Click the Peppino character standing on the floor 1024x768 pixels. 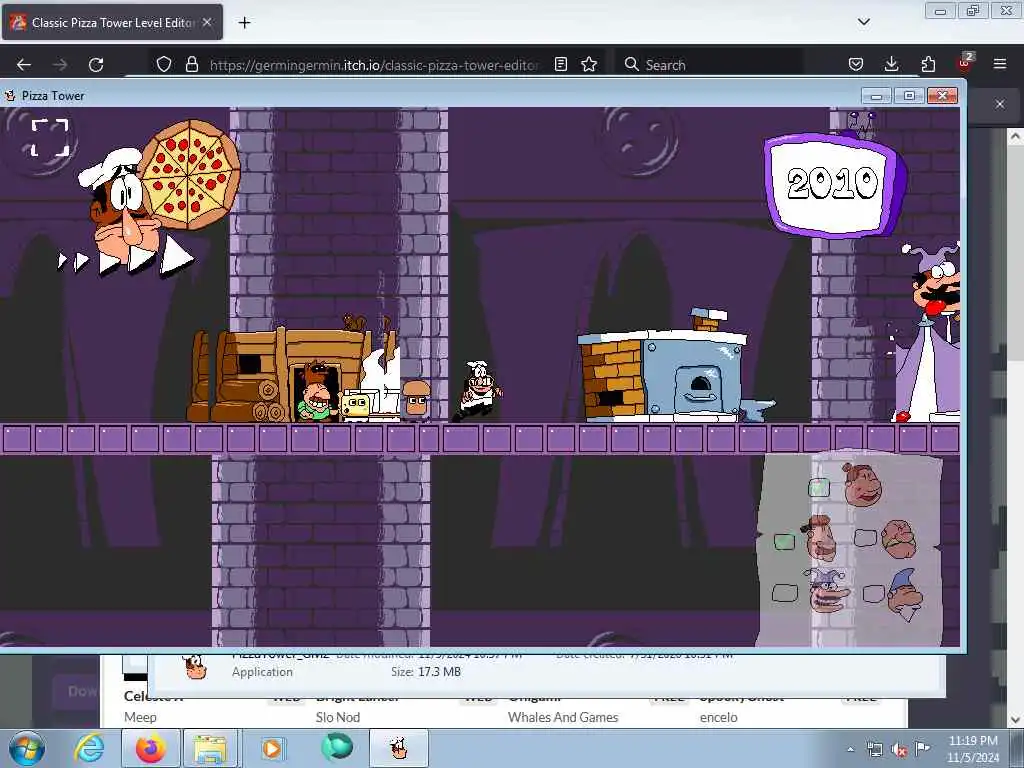point(479,391)
